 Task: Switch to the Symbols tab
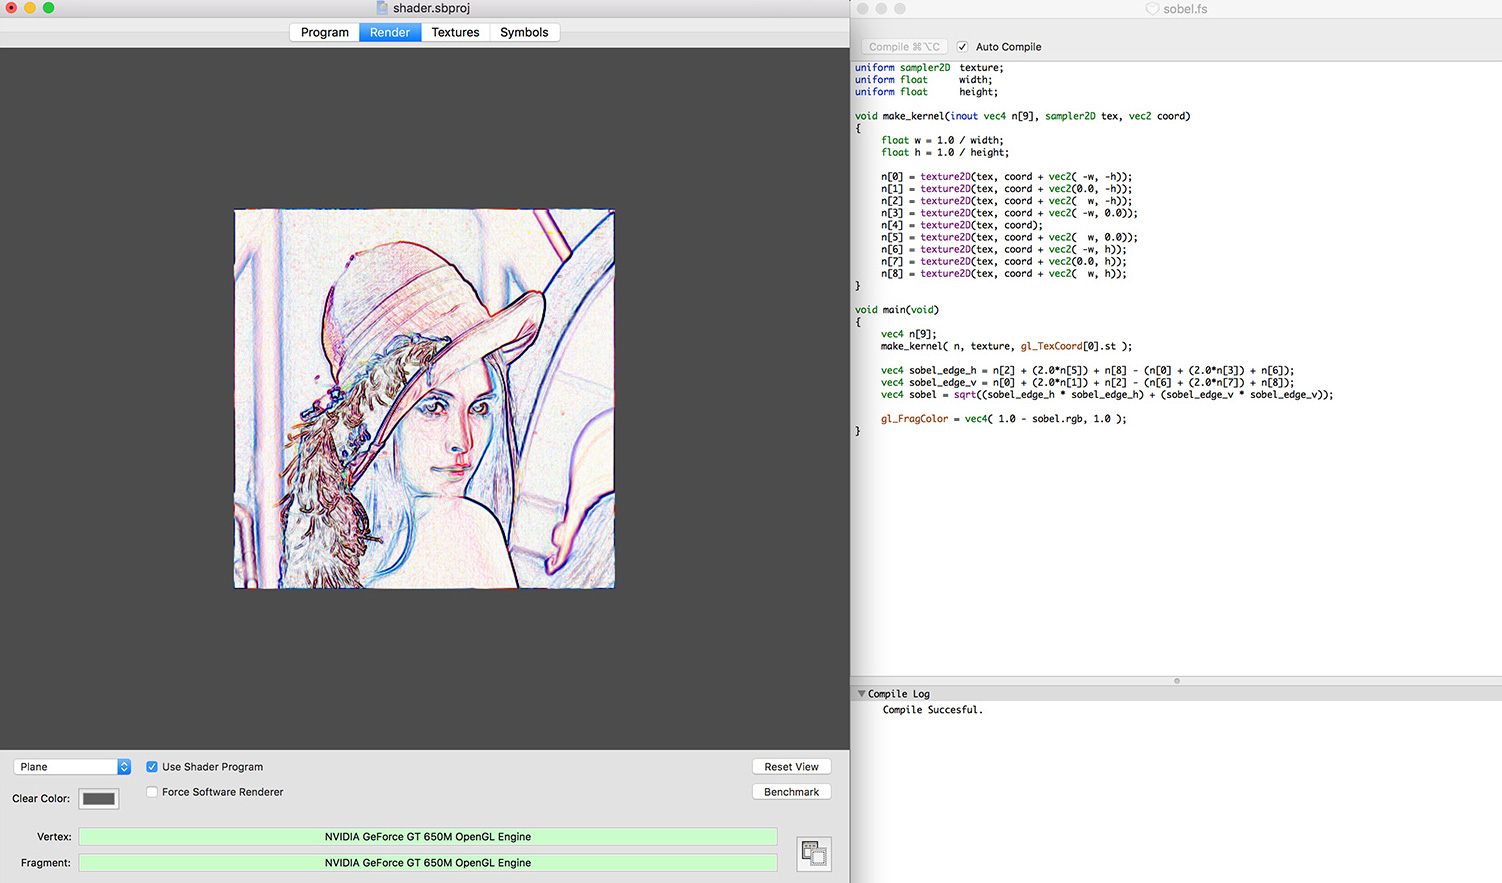(524, 32)
